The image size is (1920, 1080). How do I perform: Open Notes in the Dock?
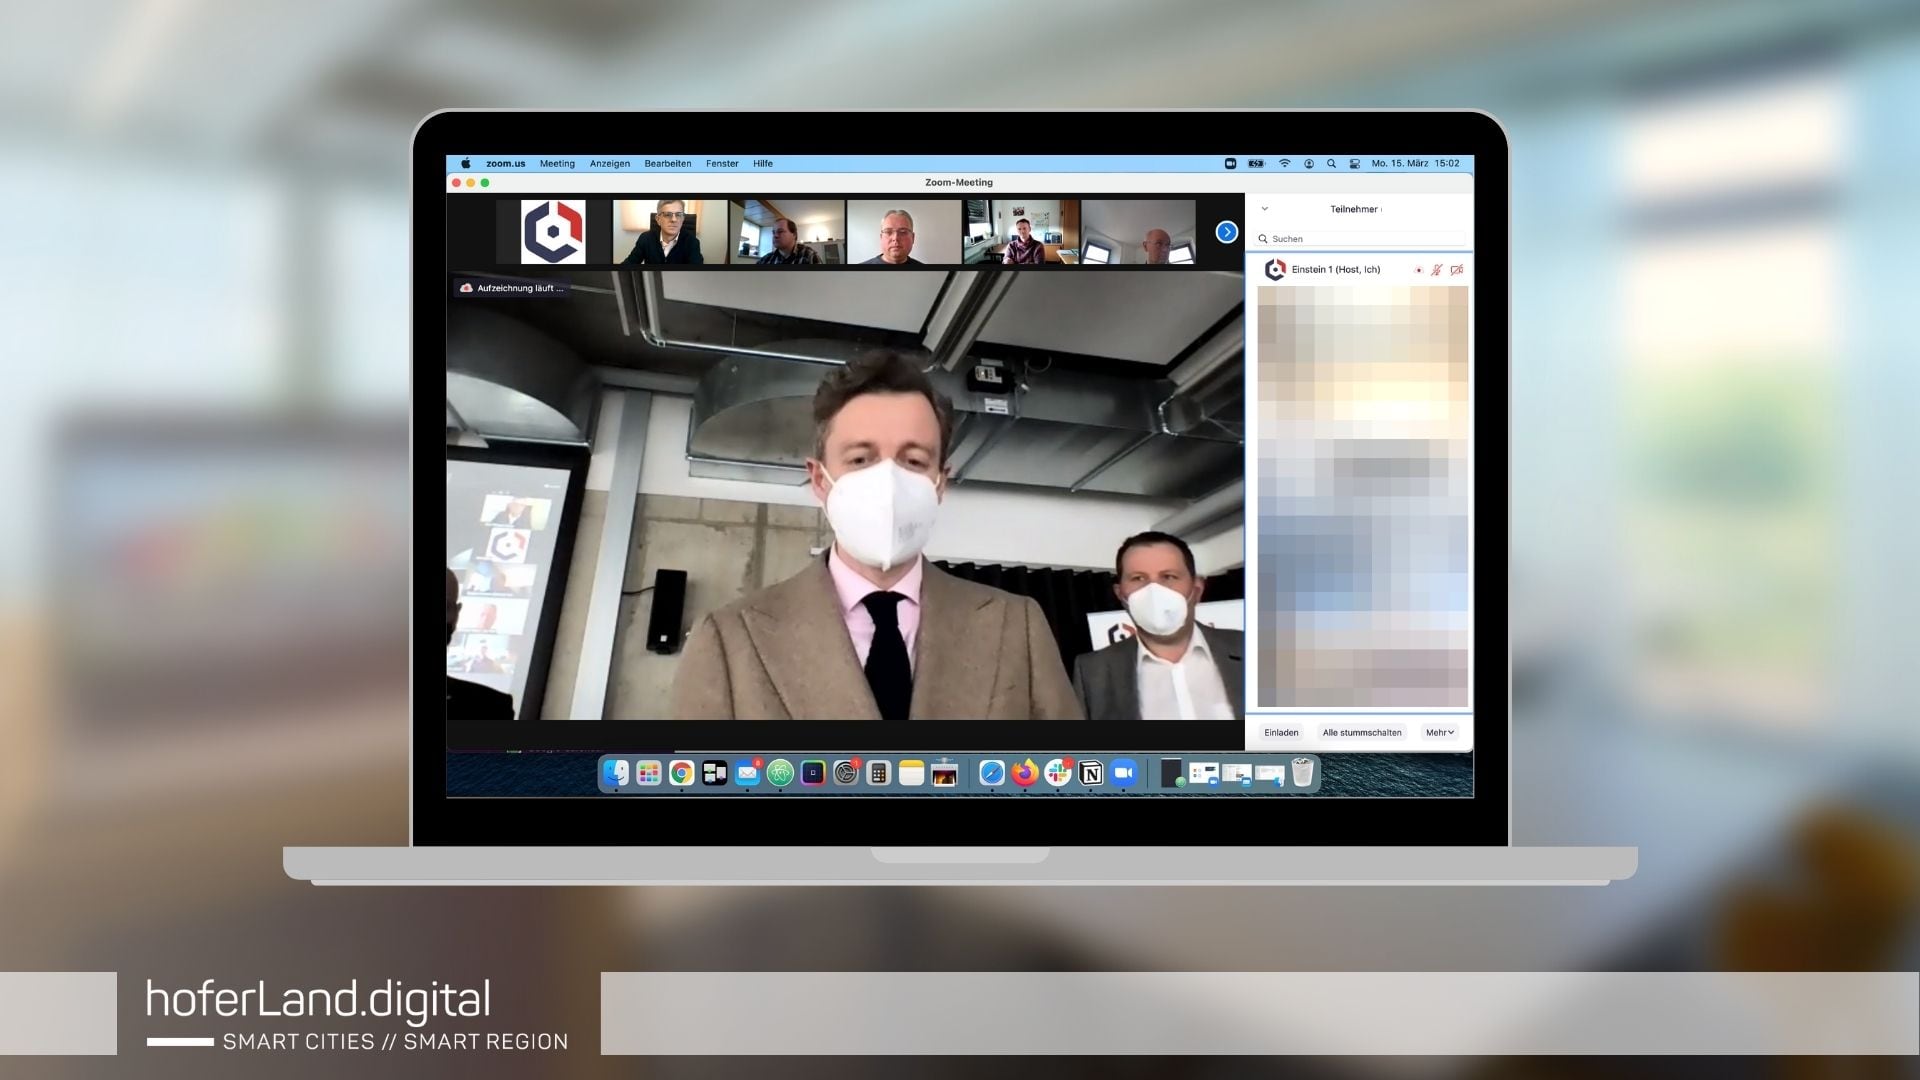tap(911, 773)
